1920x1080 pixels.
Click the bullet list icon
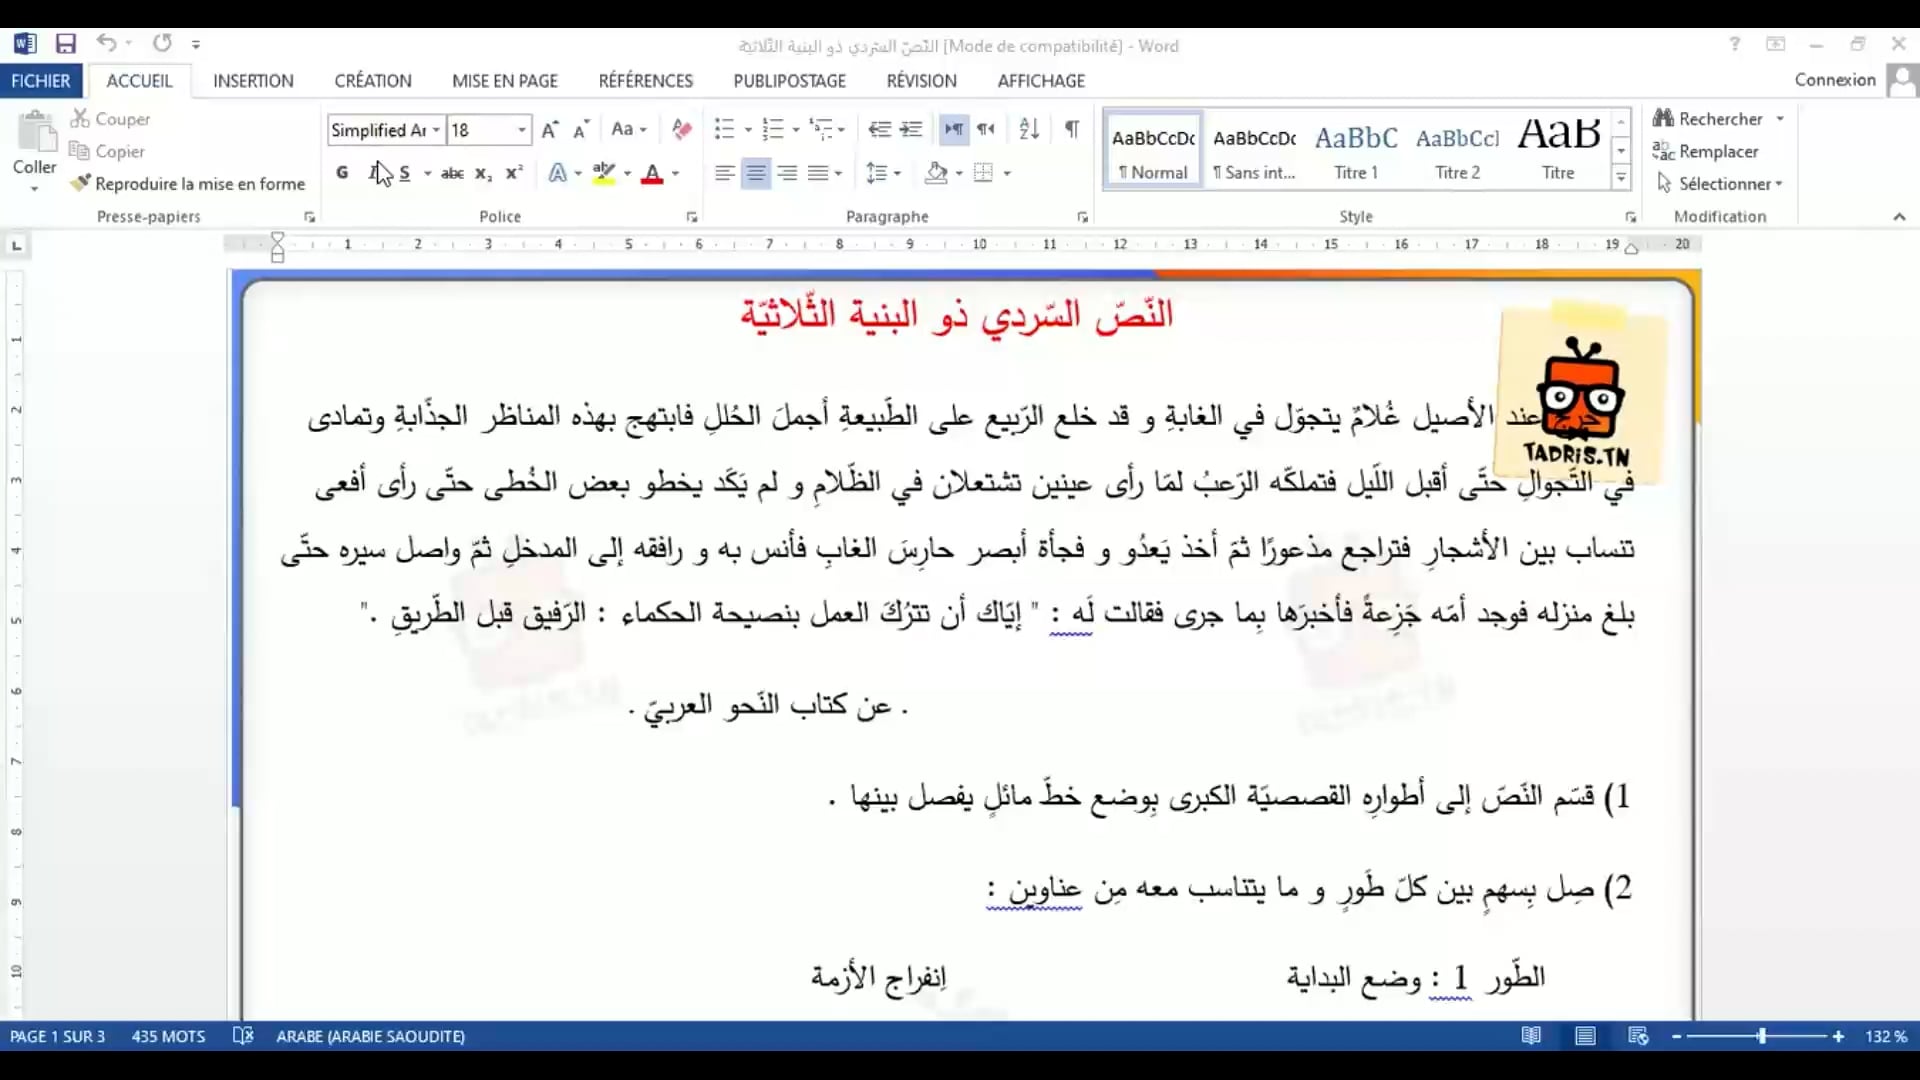724,129
